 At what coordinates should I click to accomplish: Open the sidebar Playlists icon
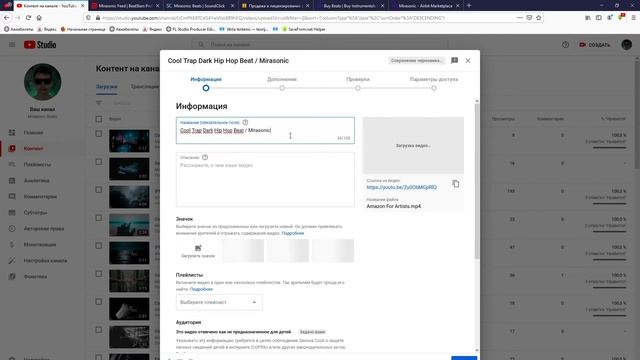12,164
